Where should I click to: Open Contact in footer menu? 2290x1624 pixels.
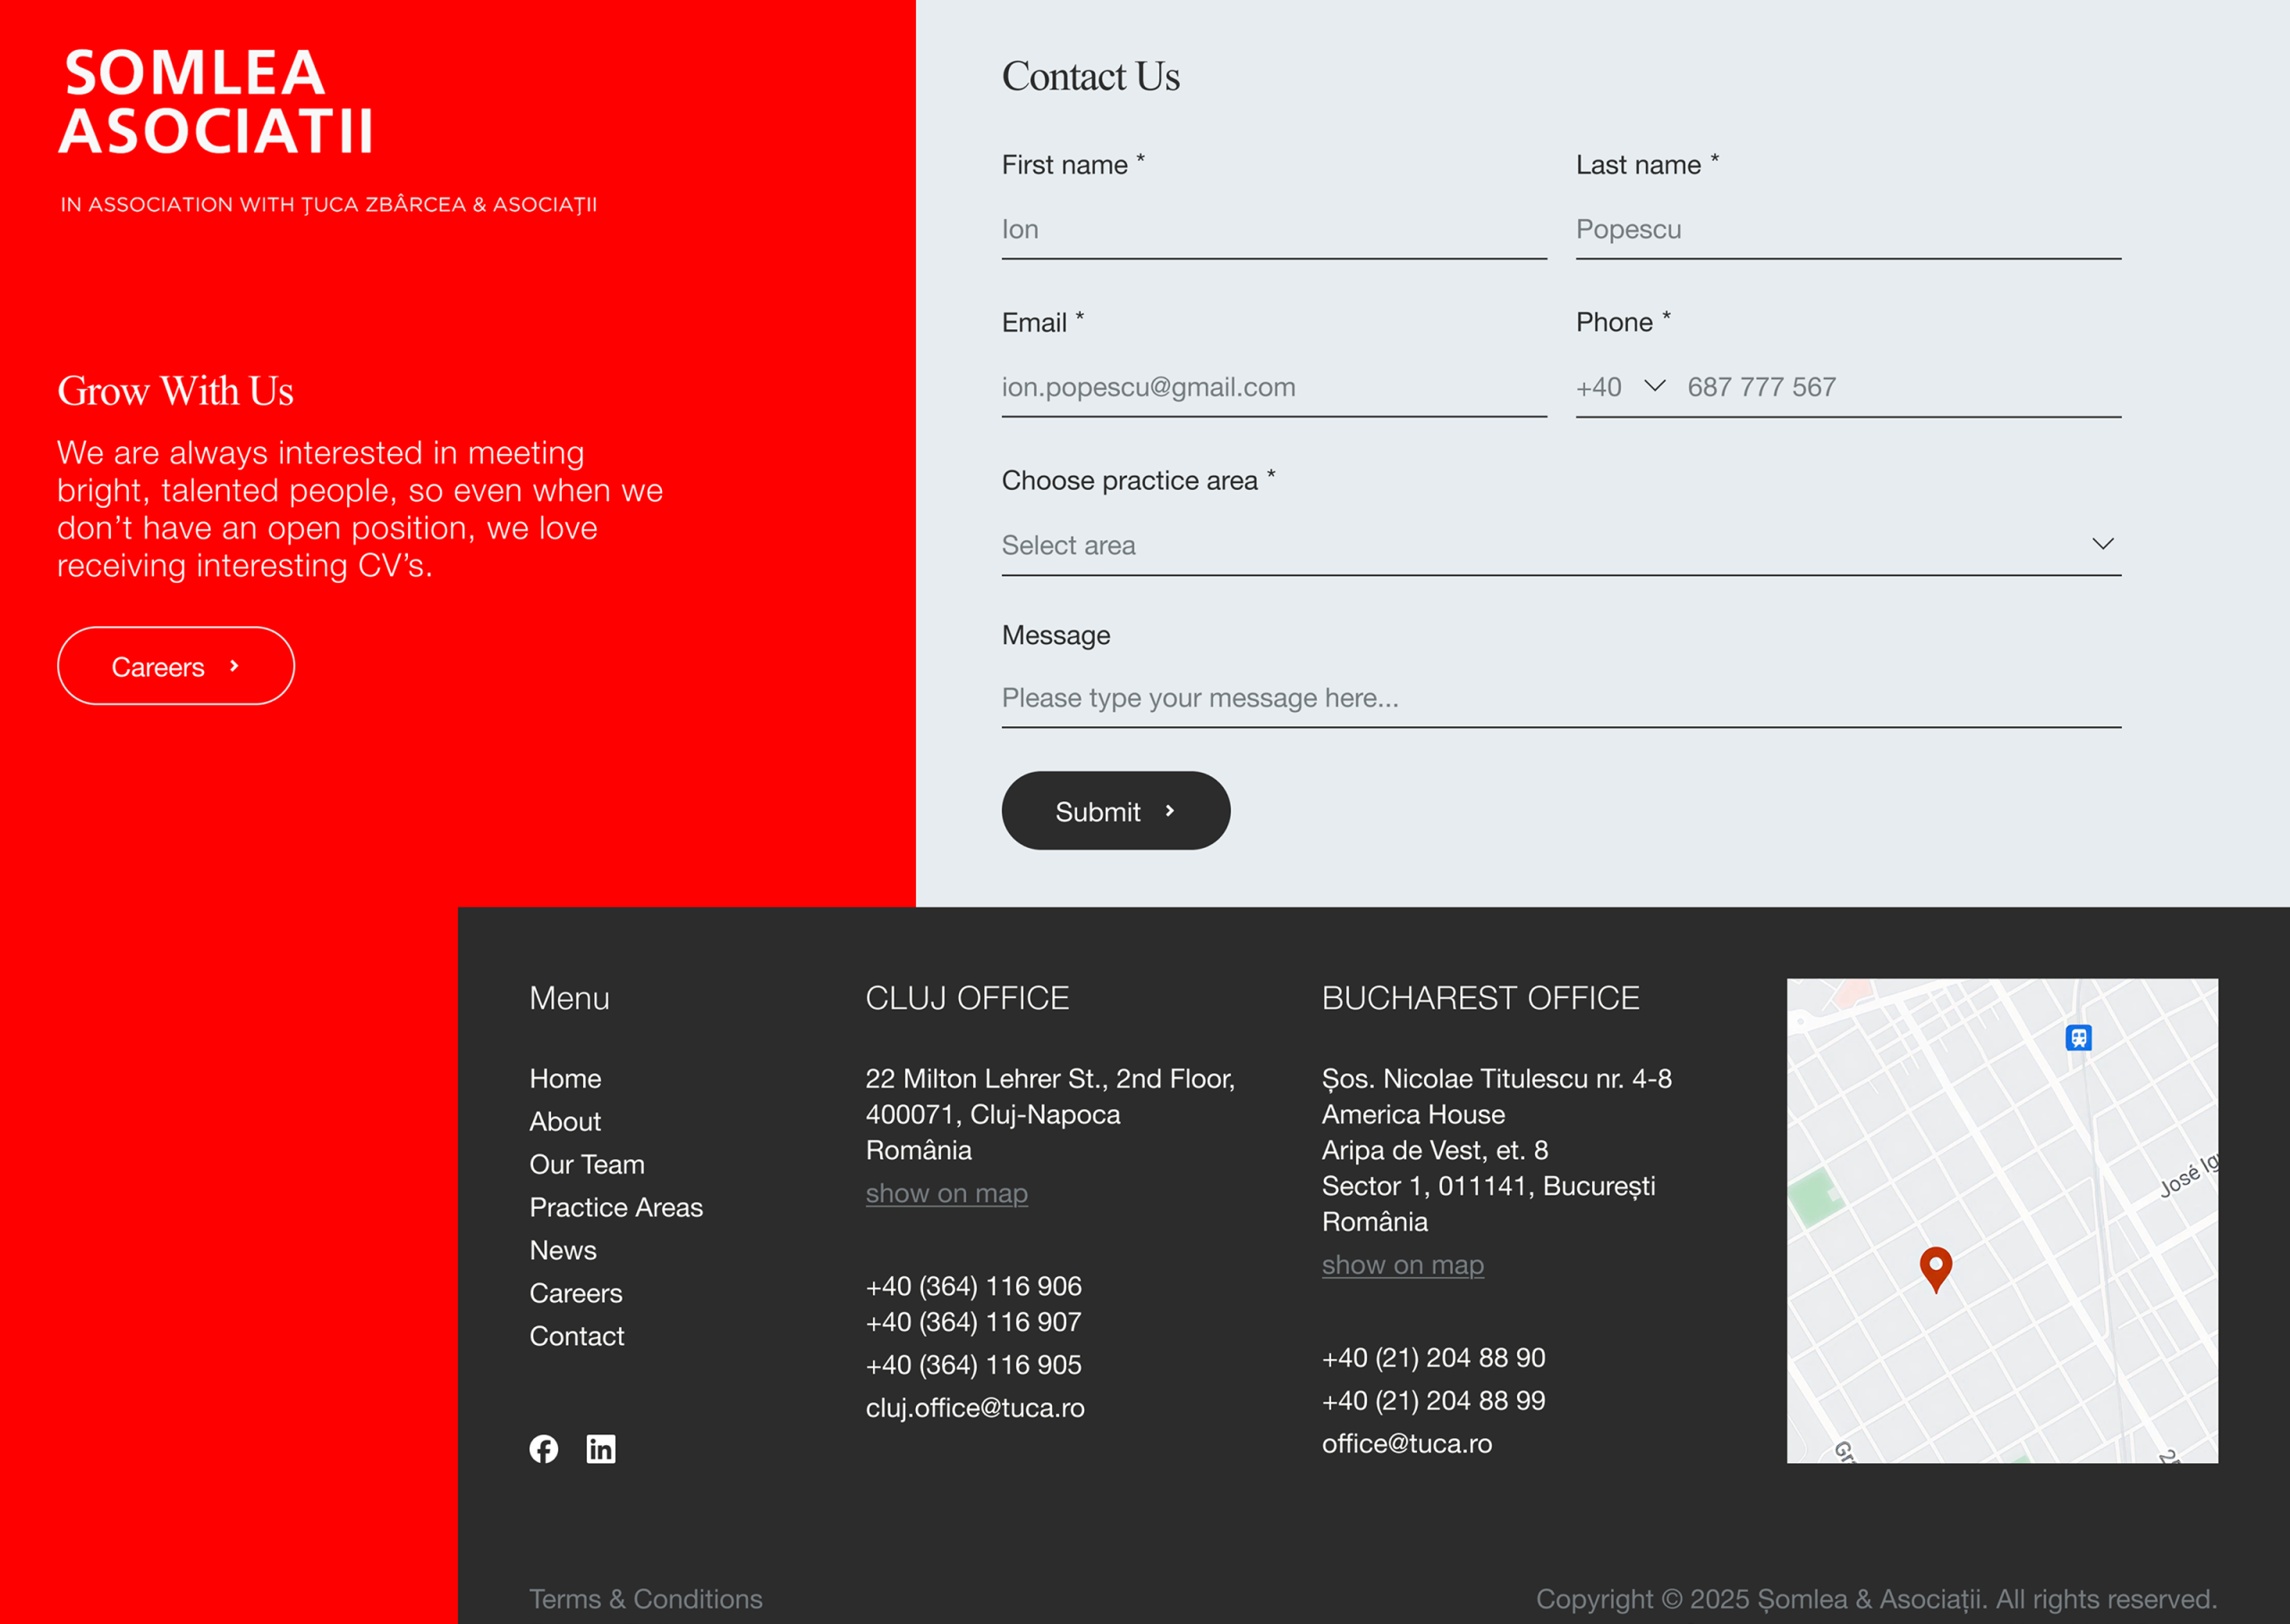point(577,1336)
